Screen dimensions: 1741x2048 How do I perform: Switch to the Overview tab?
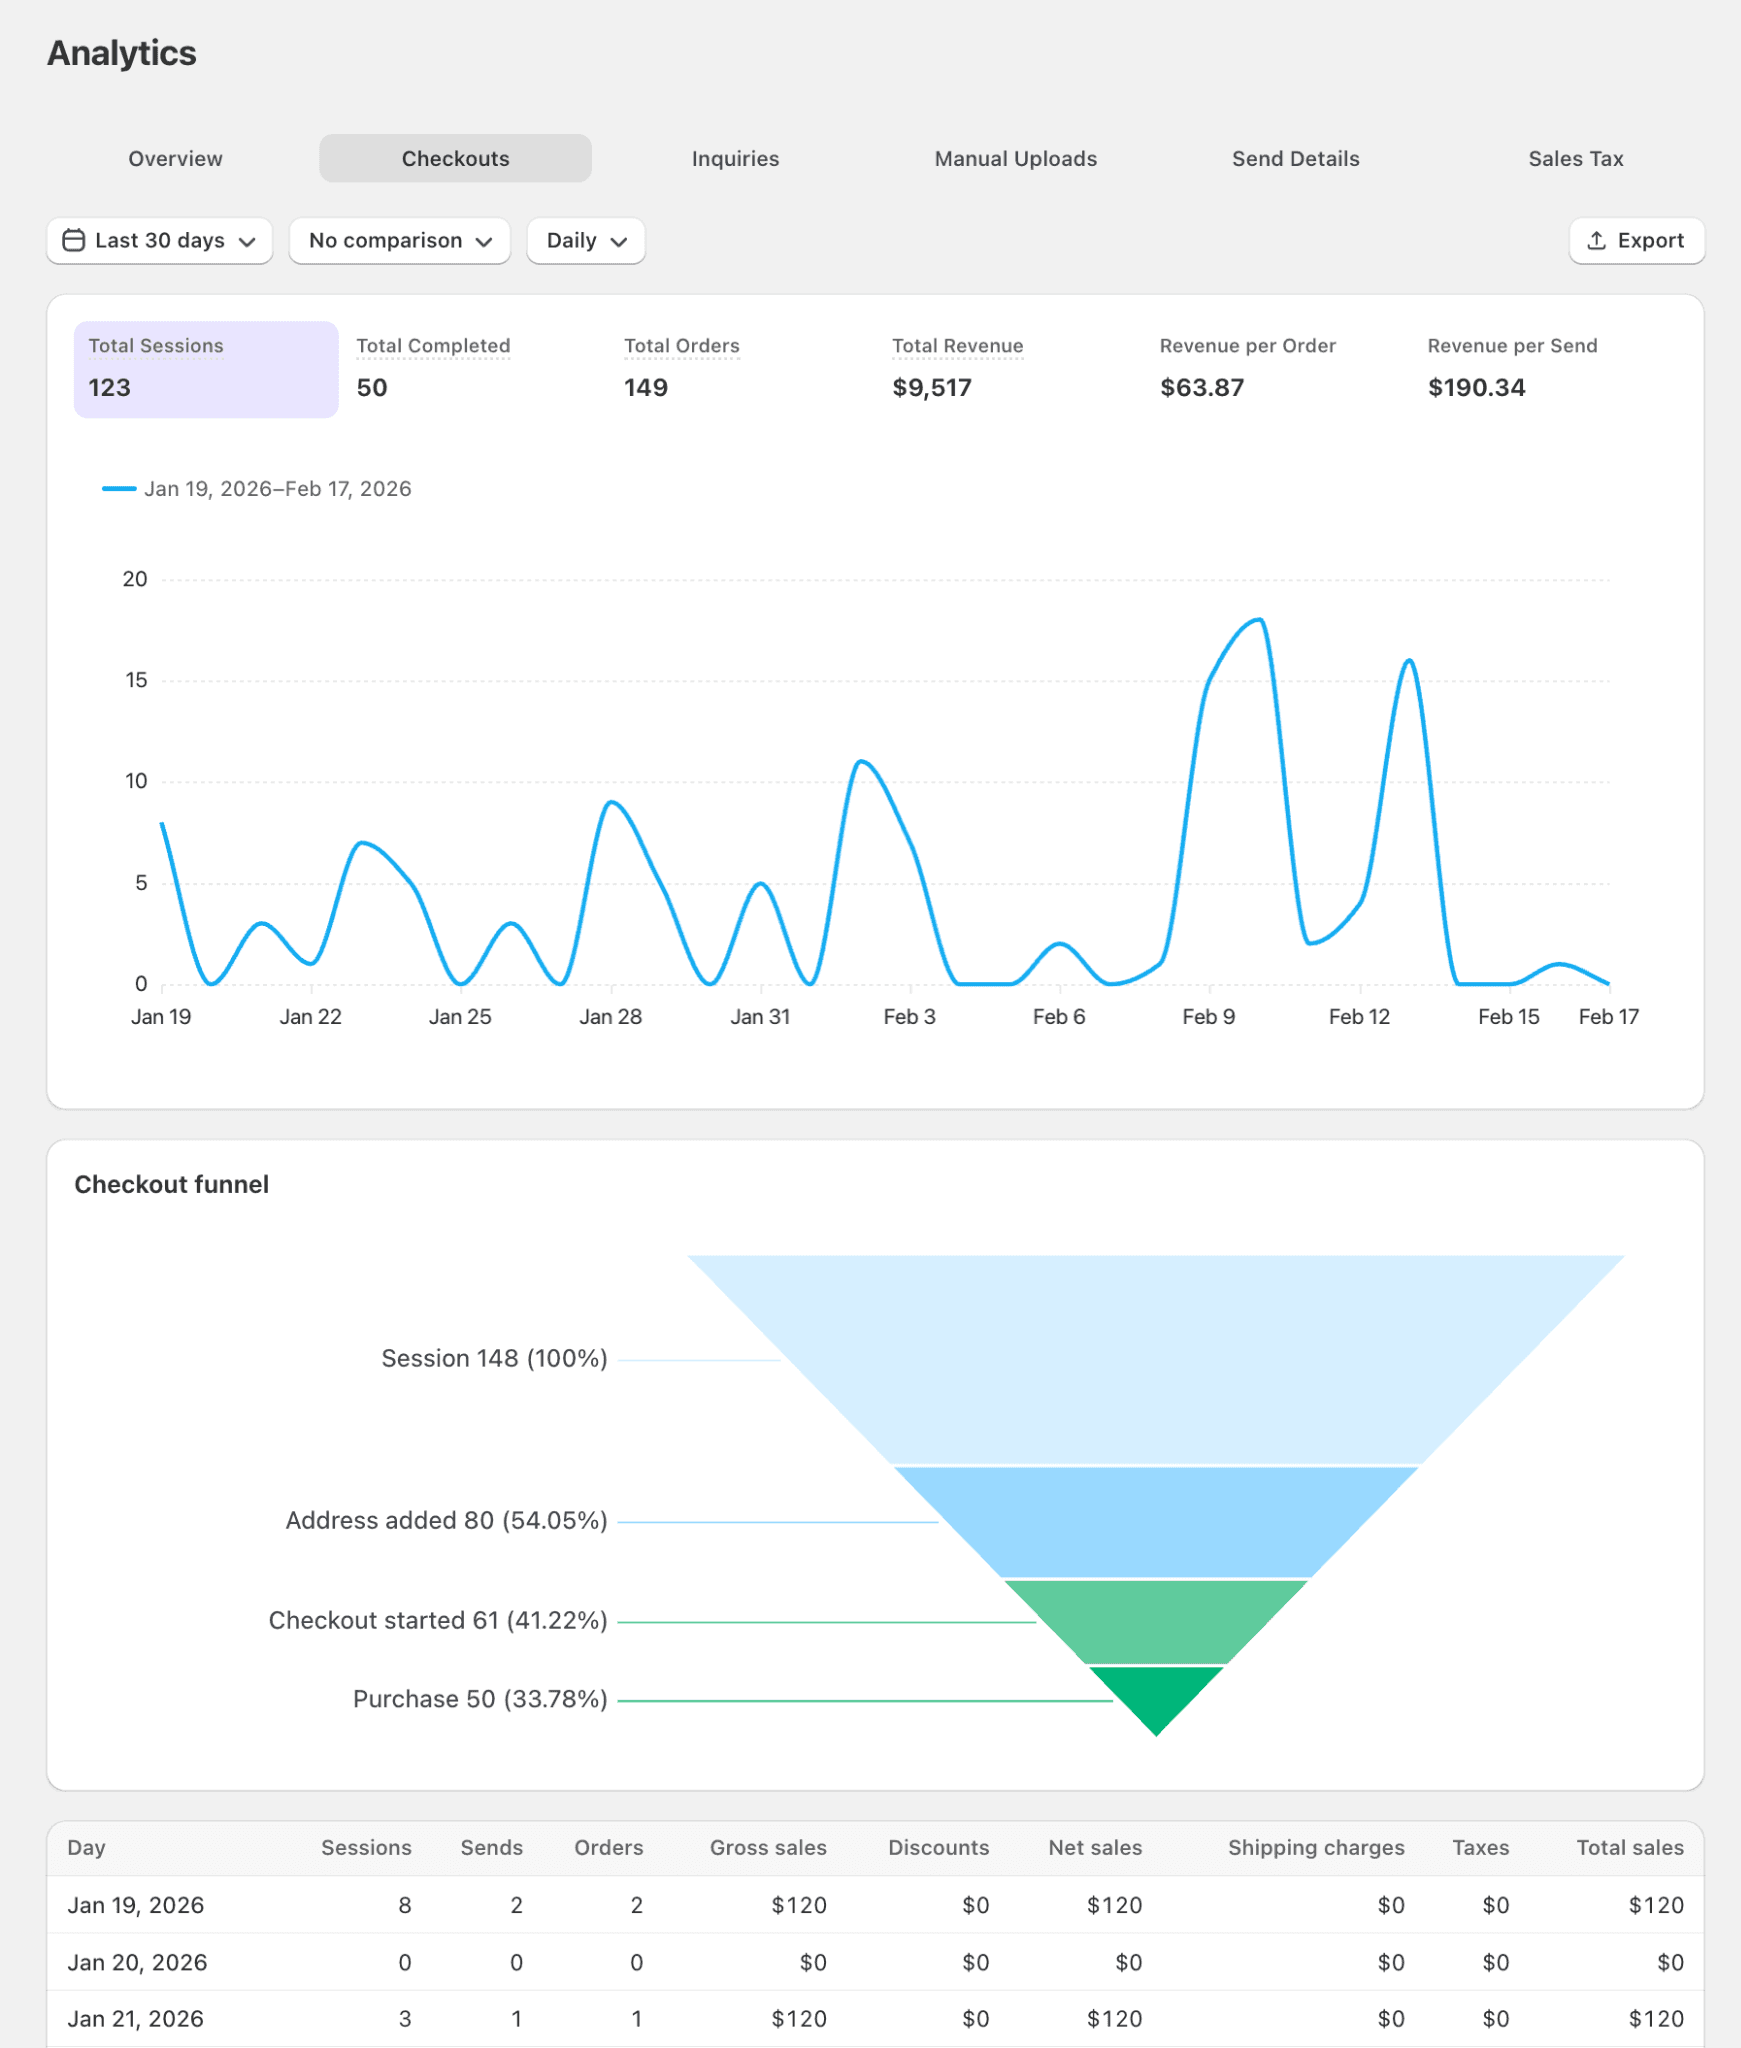(175, 159)
